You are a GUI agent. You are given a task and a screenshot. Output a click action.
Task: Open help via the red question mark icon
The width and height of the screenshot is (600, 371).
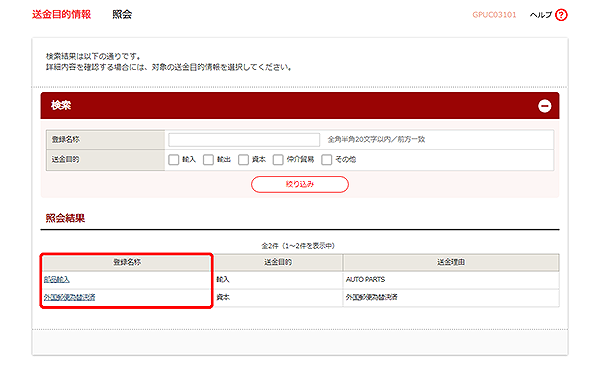[x=561, y=15]
